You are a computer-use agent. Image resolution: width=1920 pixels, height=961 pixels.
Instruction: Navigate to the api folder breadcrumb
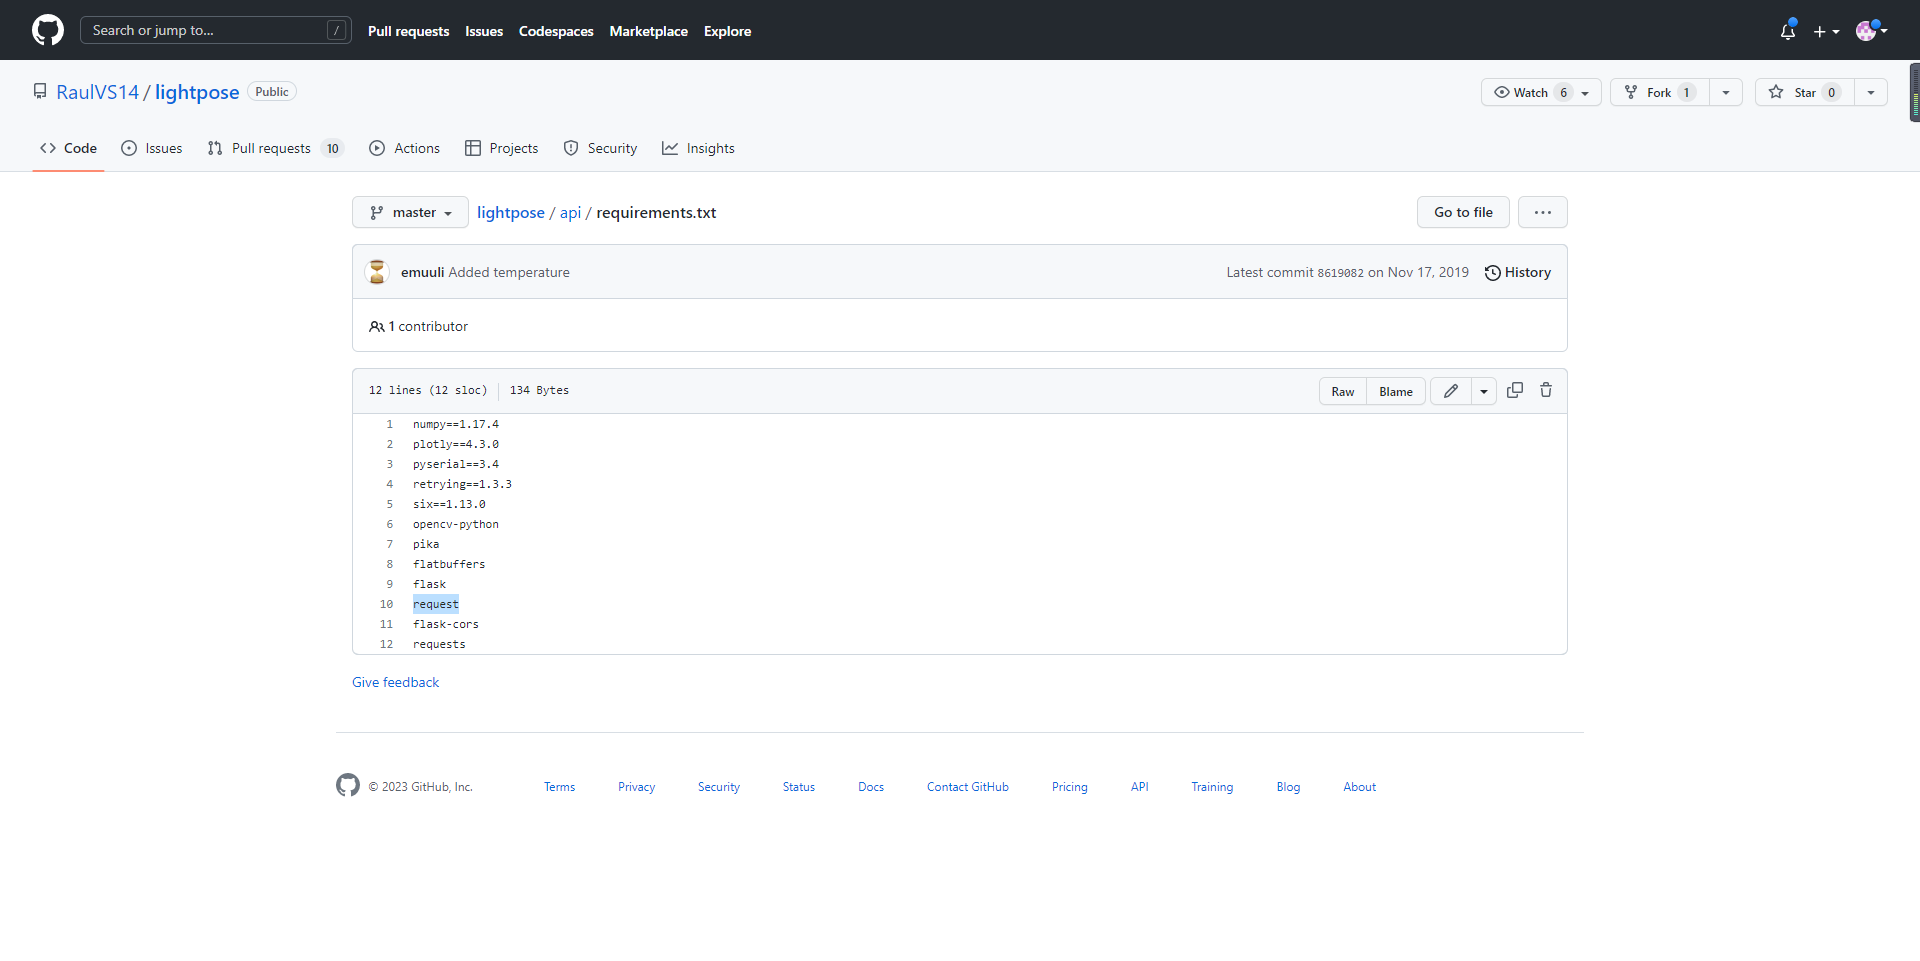570,212
